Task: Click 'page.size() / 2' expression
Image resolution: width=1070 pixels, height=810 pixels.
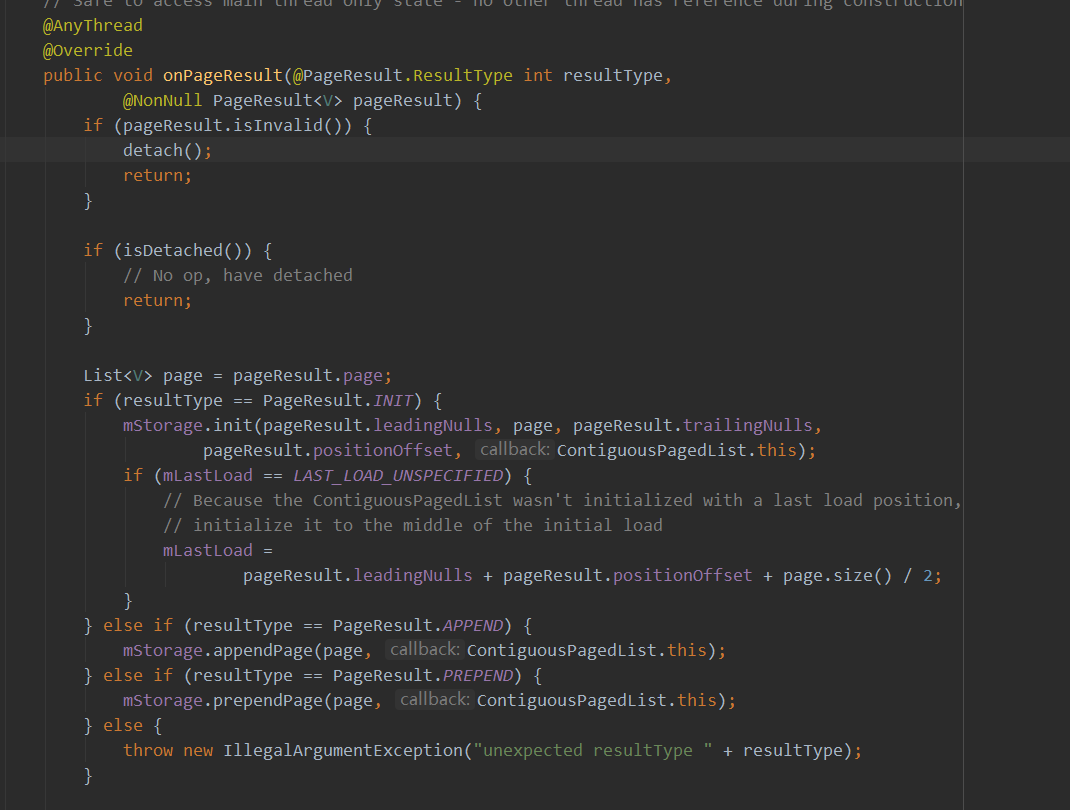Action: (x=858, y=576)
